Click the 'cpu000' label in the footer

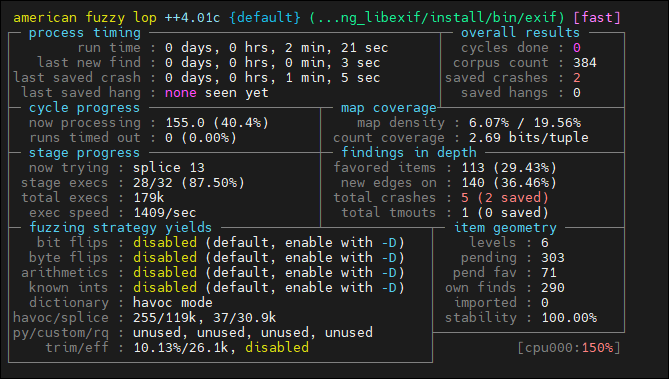pos(549,348)
